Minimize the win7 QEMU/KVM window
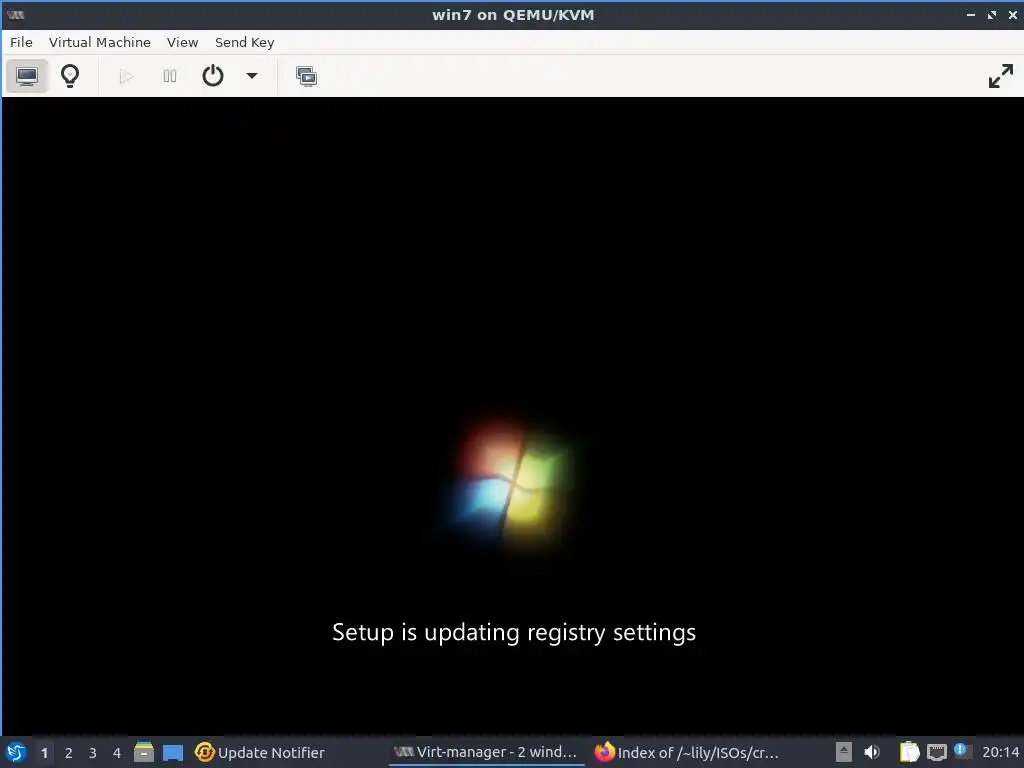 [971, 14]
